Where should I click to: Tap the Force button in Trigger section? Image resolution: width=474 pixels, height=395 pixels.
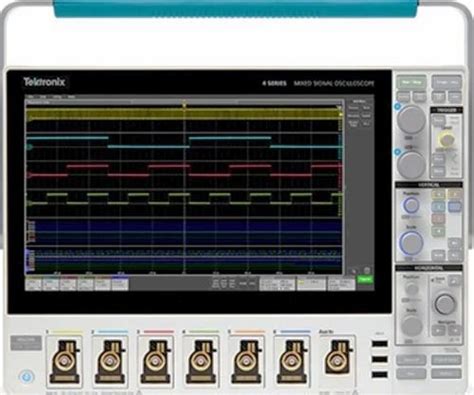439,120
